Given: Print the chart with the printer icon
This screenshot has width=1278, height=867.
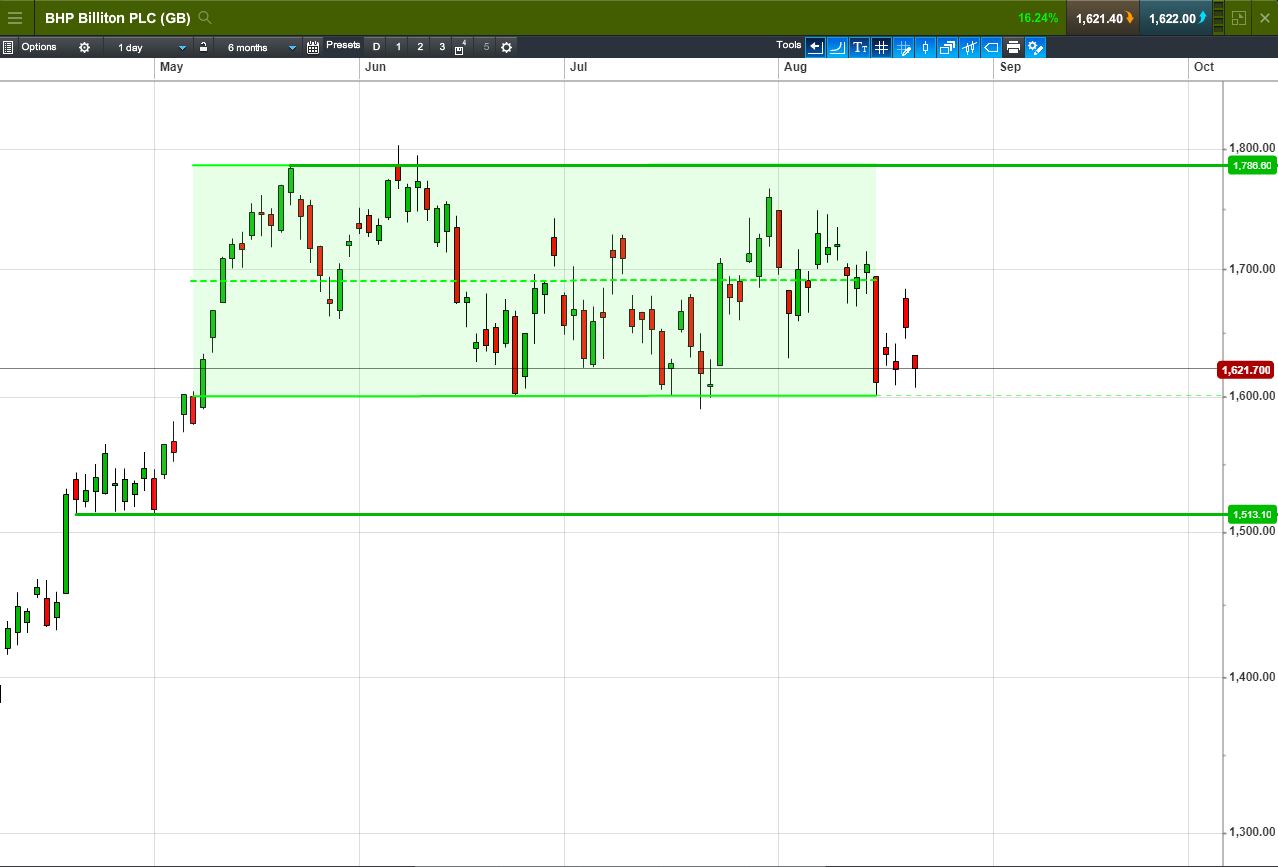Looking at the screenshot, I should tap(1013, 47).
